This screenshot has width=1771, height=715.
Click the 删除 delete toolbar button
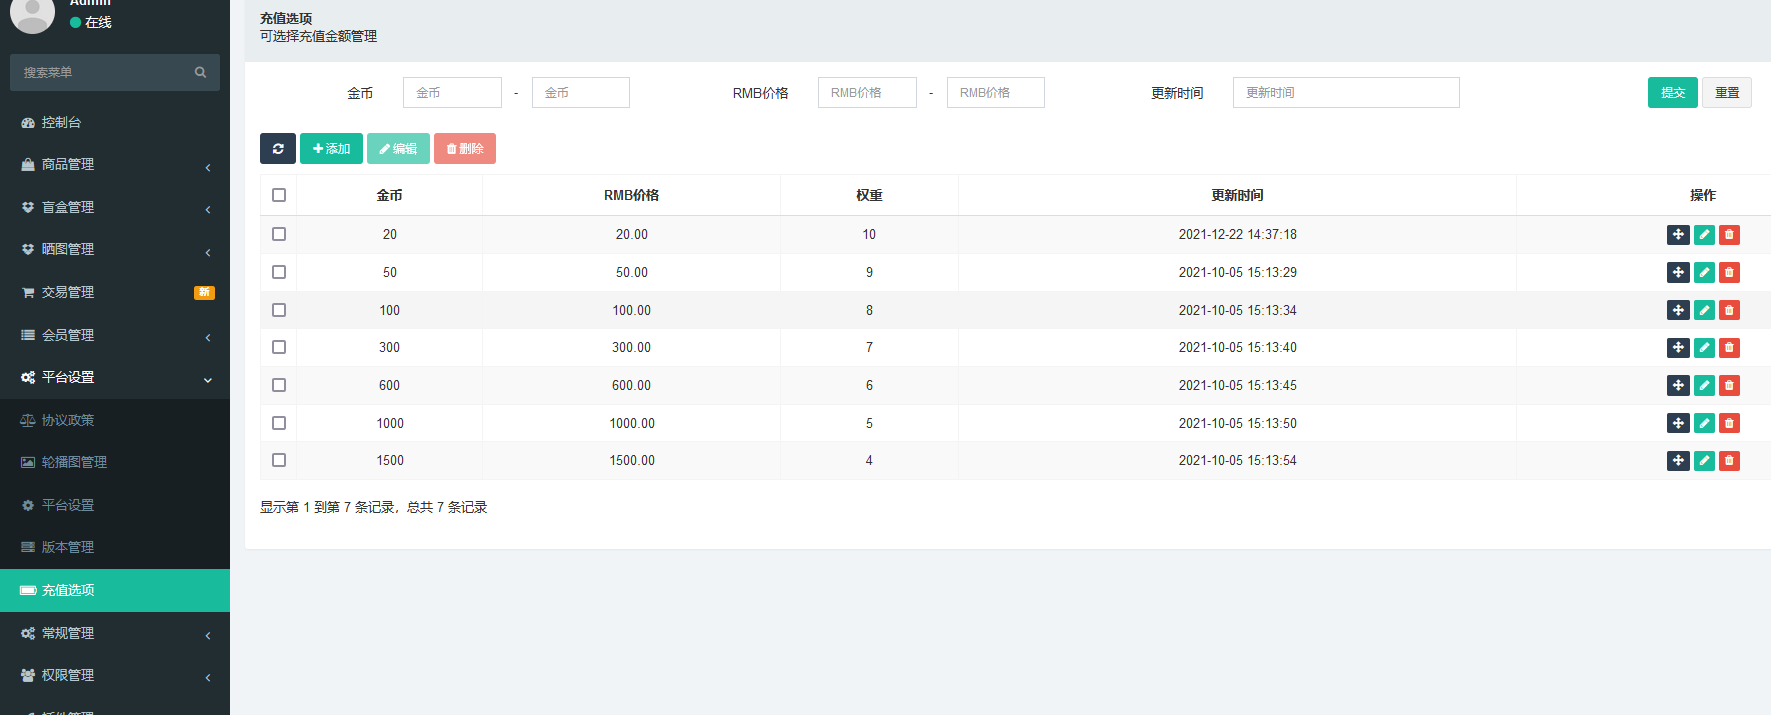[465, 149]
